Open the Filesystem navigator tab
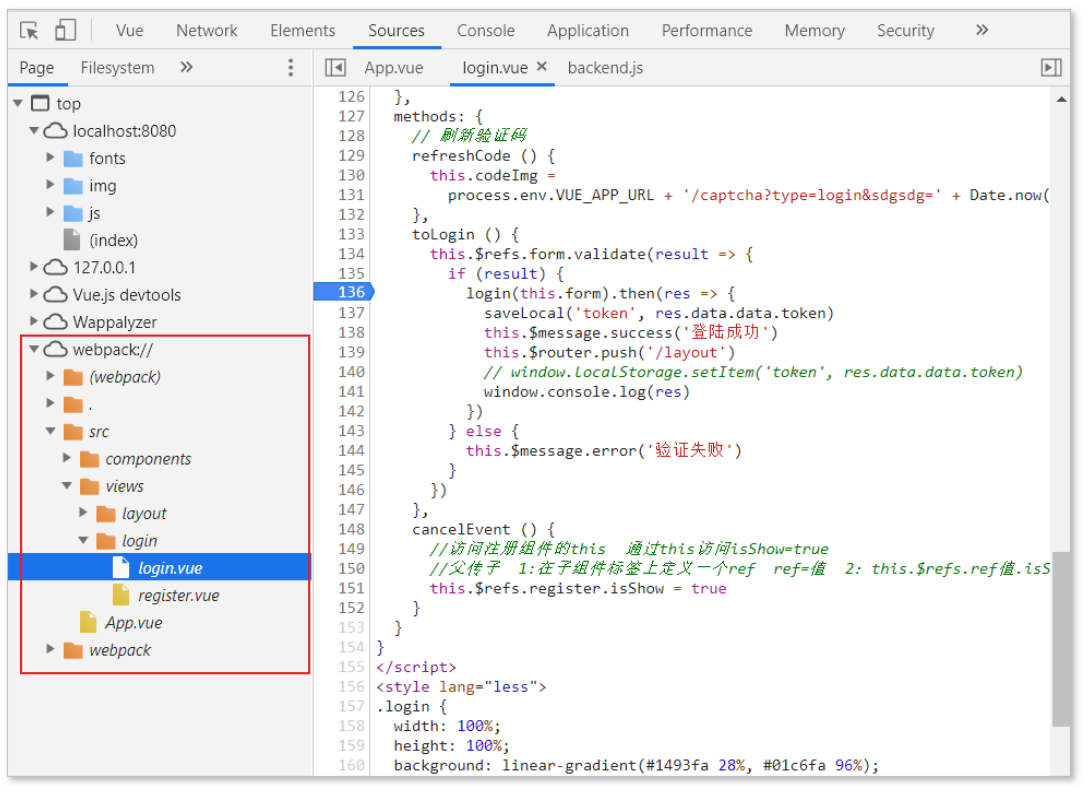1088x796 pixels. point(117,68)
